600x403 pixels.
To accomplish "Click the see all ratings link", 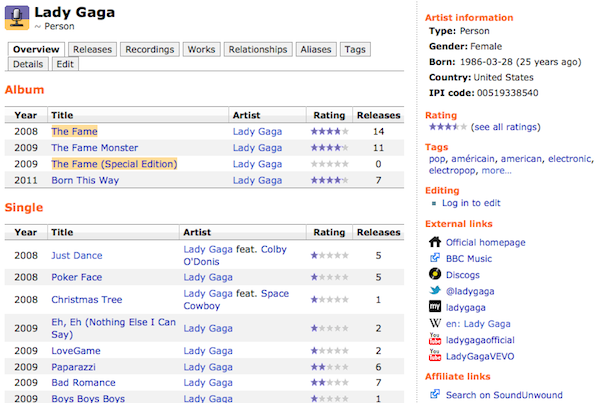I will tap(505, 127).
